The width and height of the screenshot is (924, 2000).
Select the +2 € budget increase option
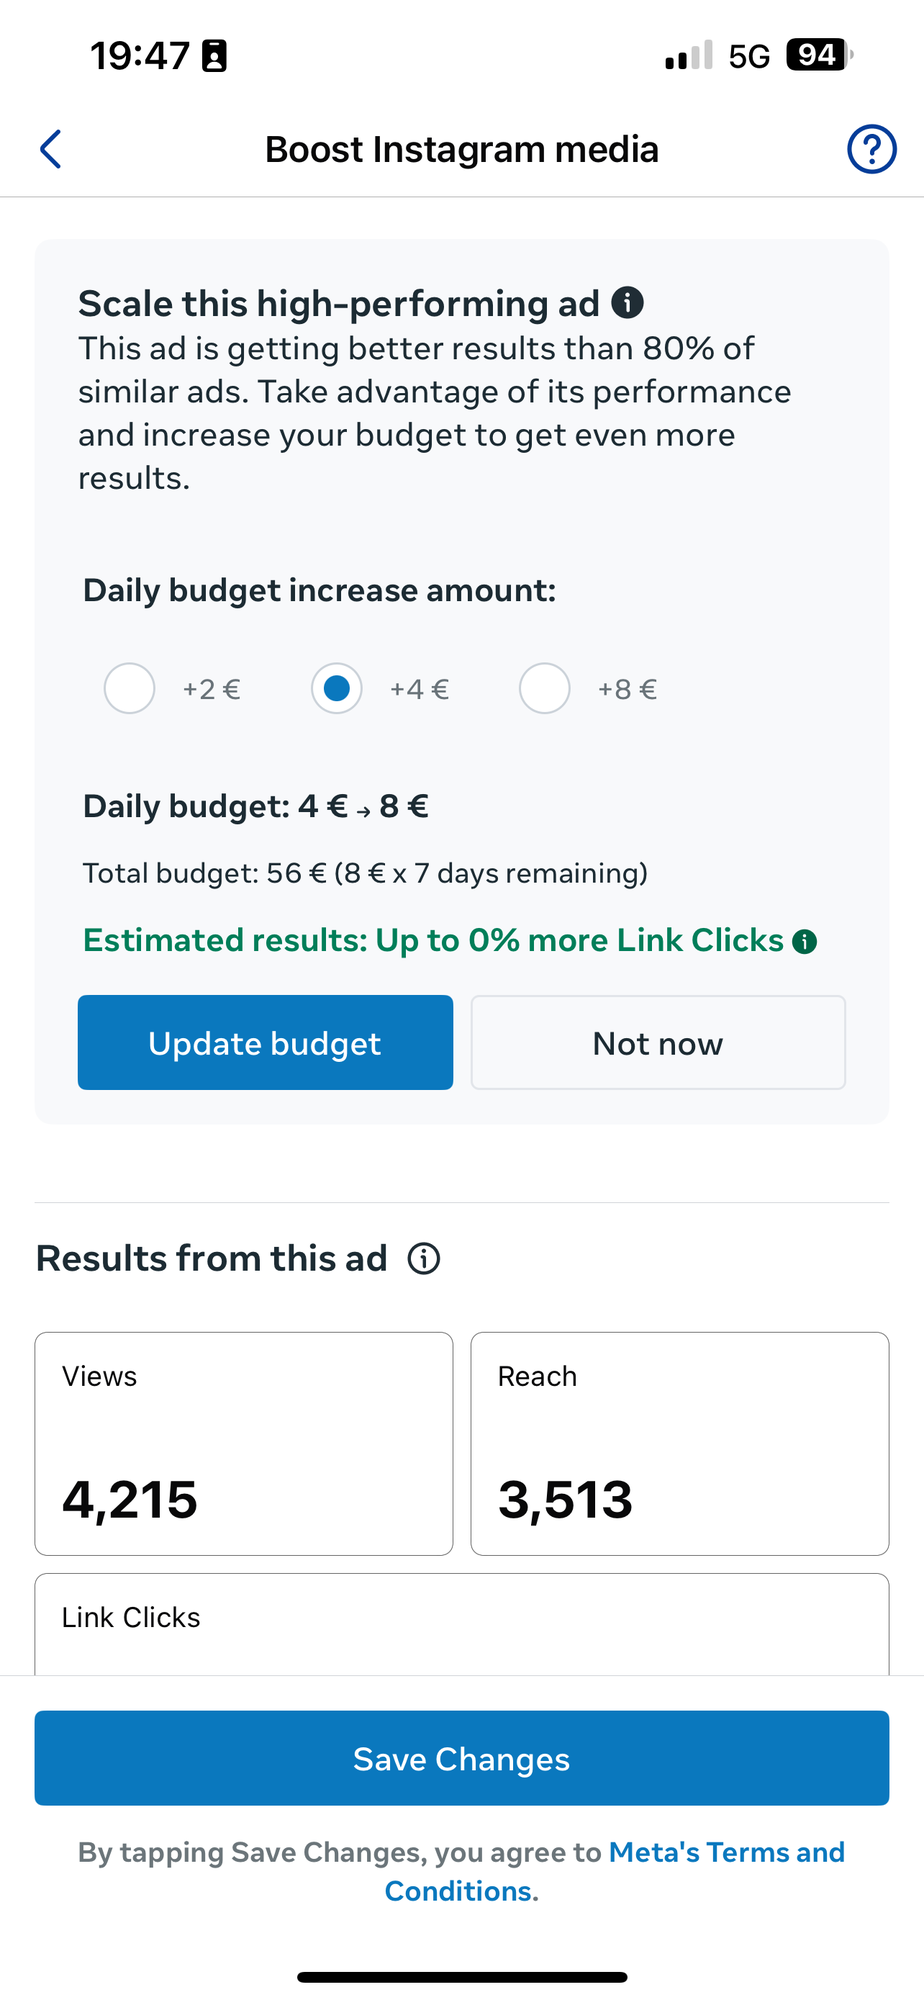tap(130, 688)
